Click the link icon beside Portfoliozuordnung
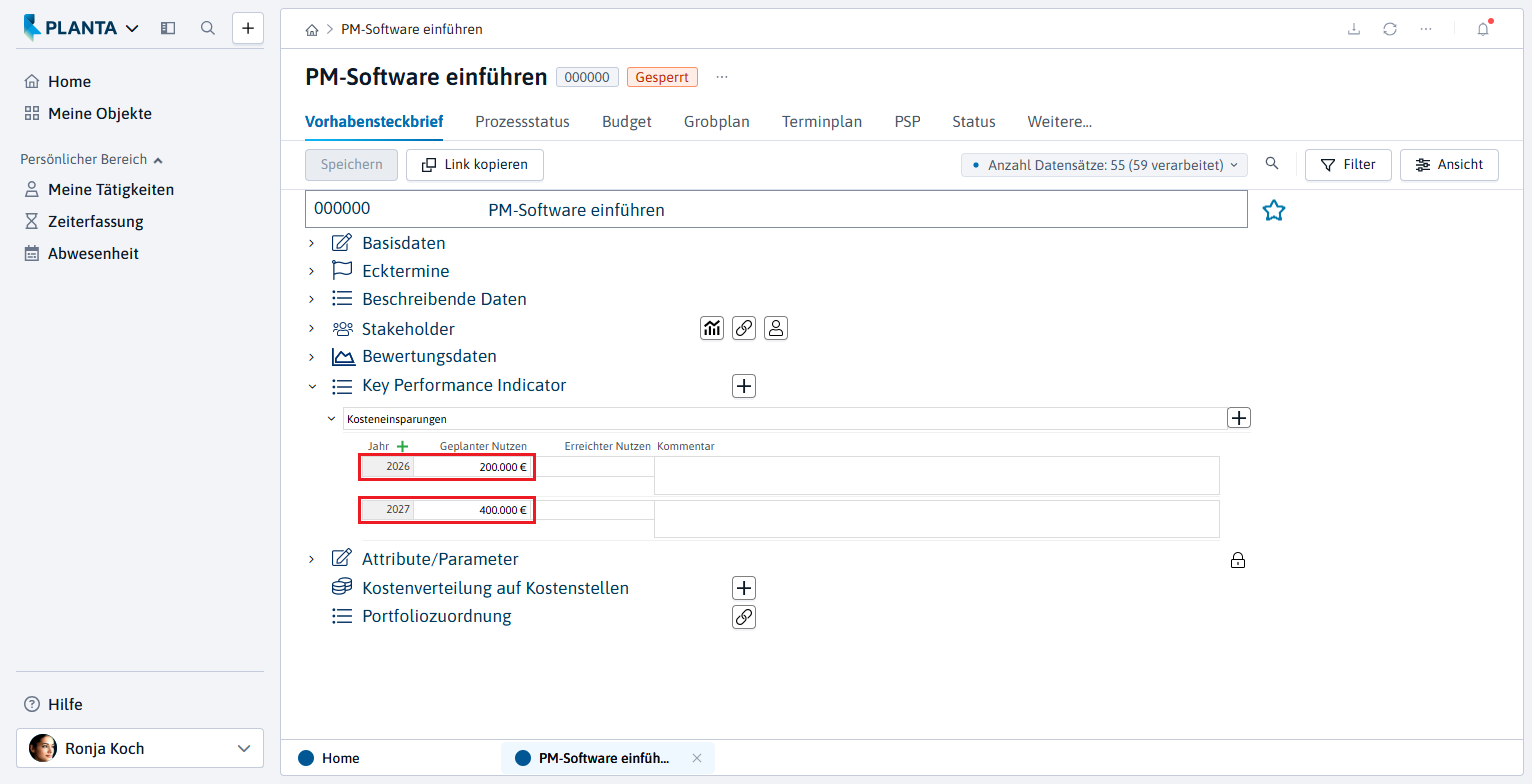 pyautogui.click(x=744, y=617)
